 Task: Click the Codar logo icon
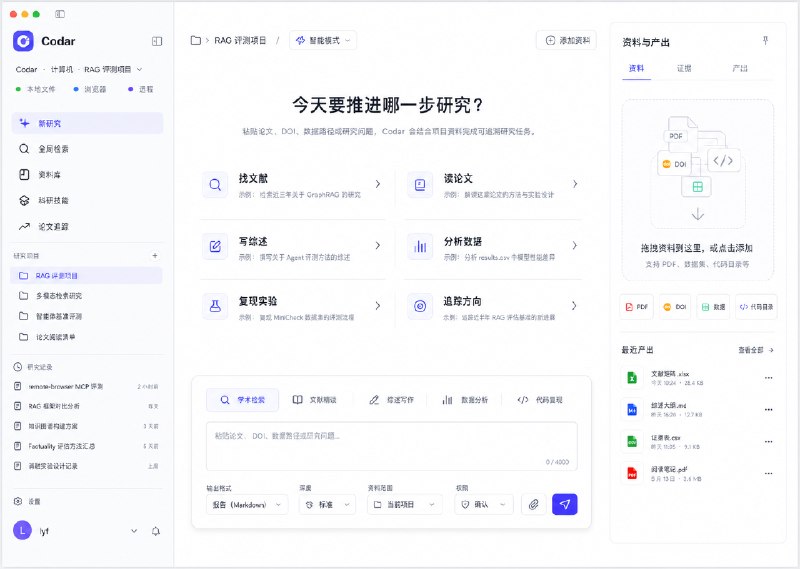pyautogui.click(x=23, y=41)
